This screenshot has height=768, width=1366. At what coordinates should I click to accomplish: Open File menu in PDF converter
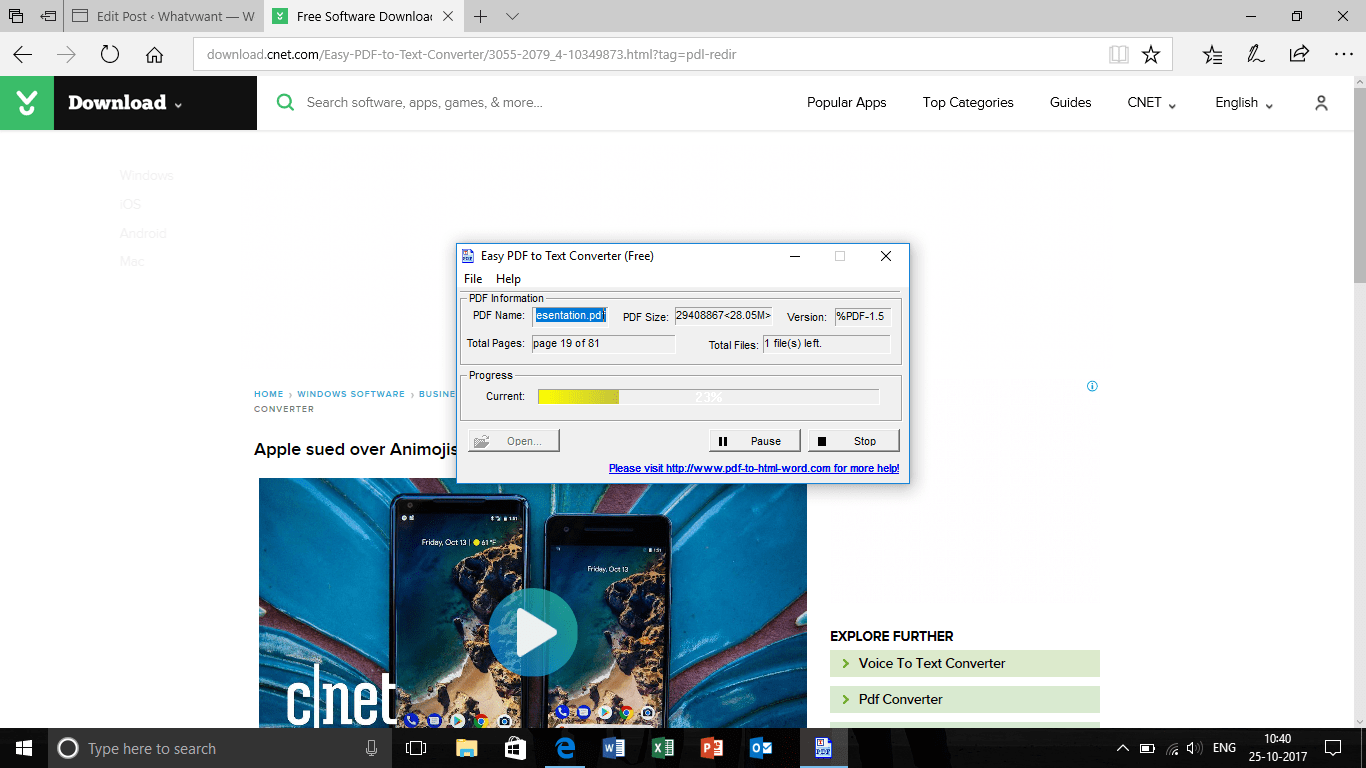coord(473,279)
